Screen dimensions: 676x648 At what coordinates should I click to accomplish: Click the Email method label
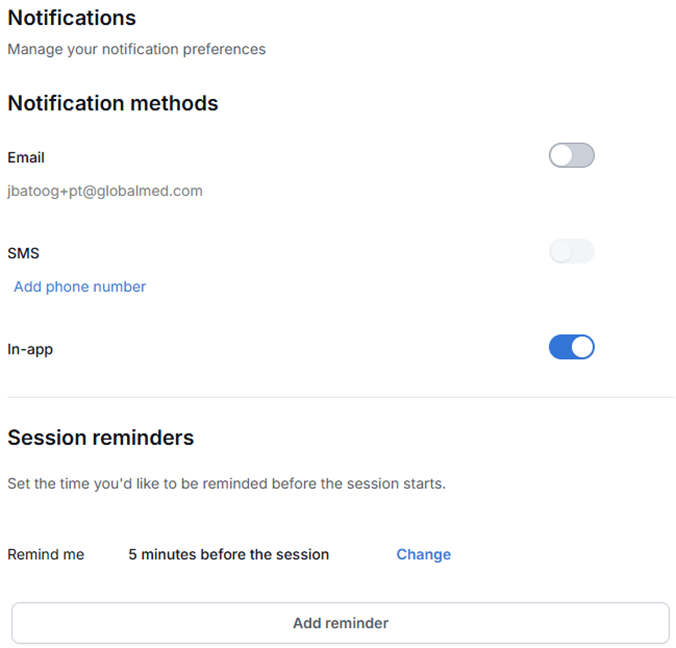26,157
